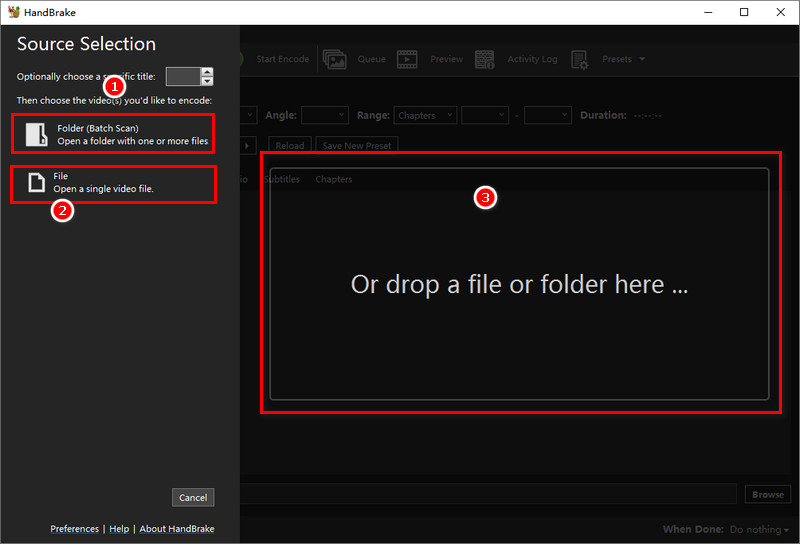Screen dimensions: 800x544
Task: Choose File to open a single video
Action: point(113,184)
